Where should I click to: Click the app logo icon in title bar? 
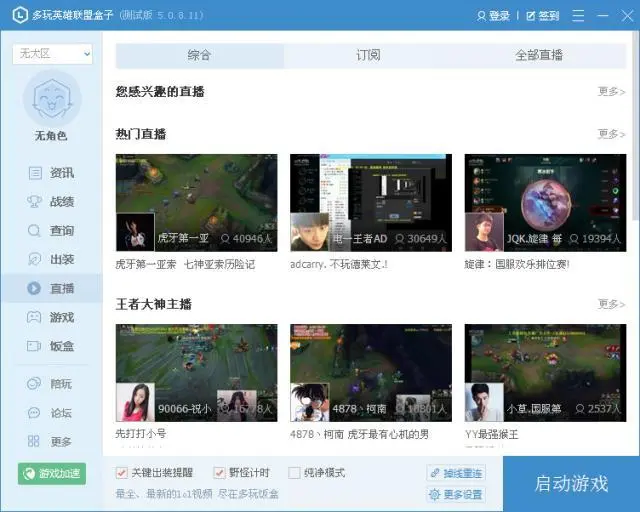pos(20,16)
